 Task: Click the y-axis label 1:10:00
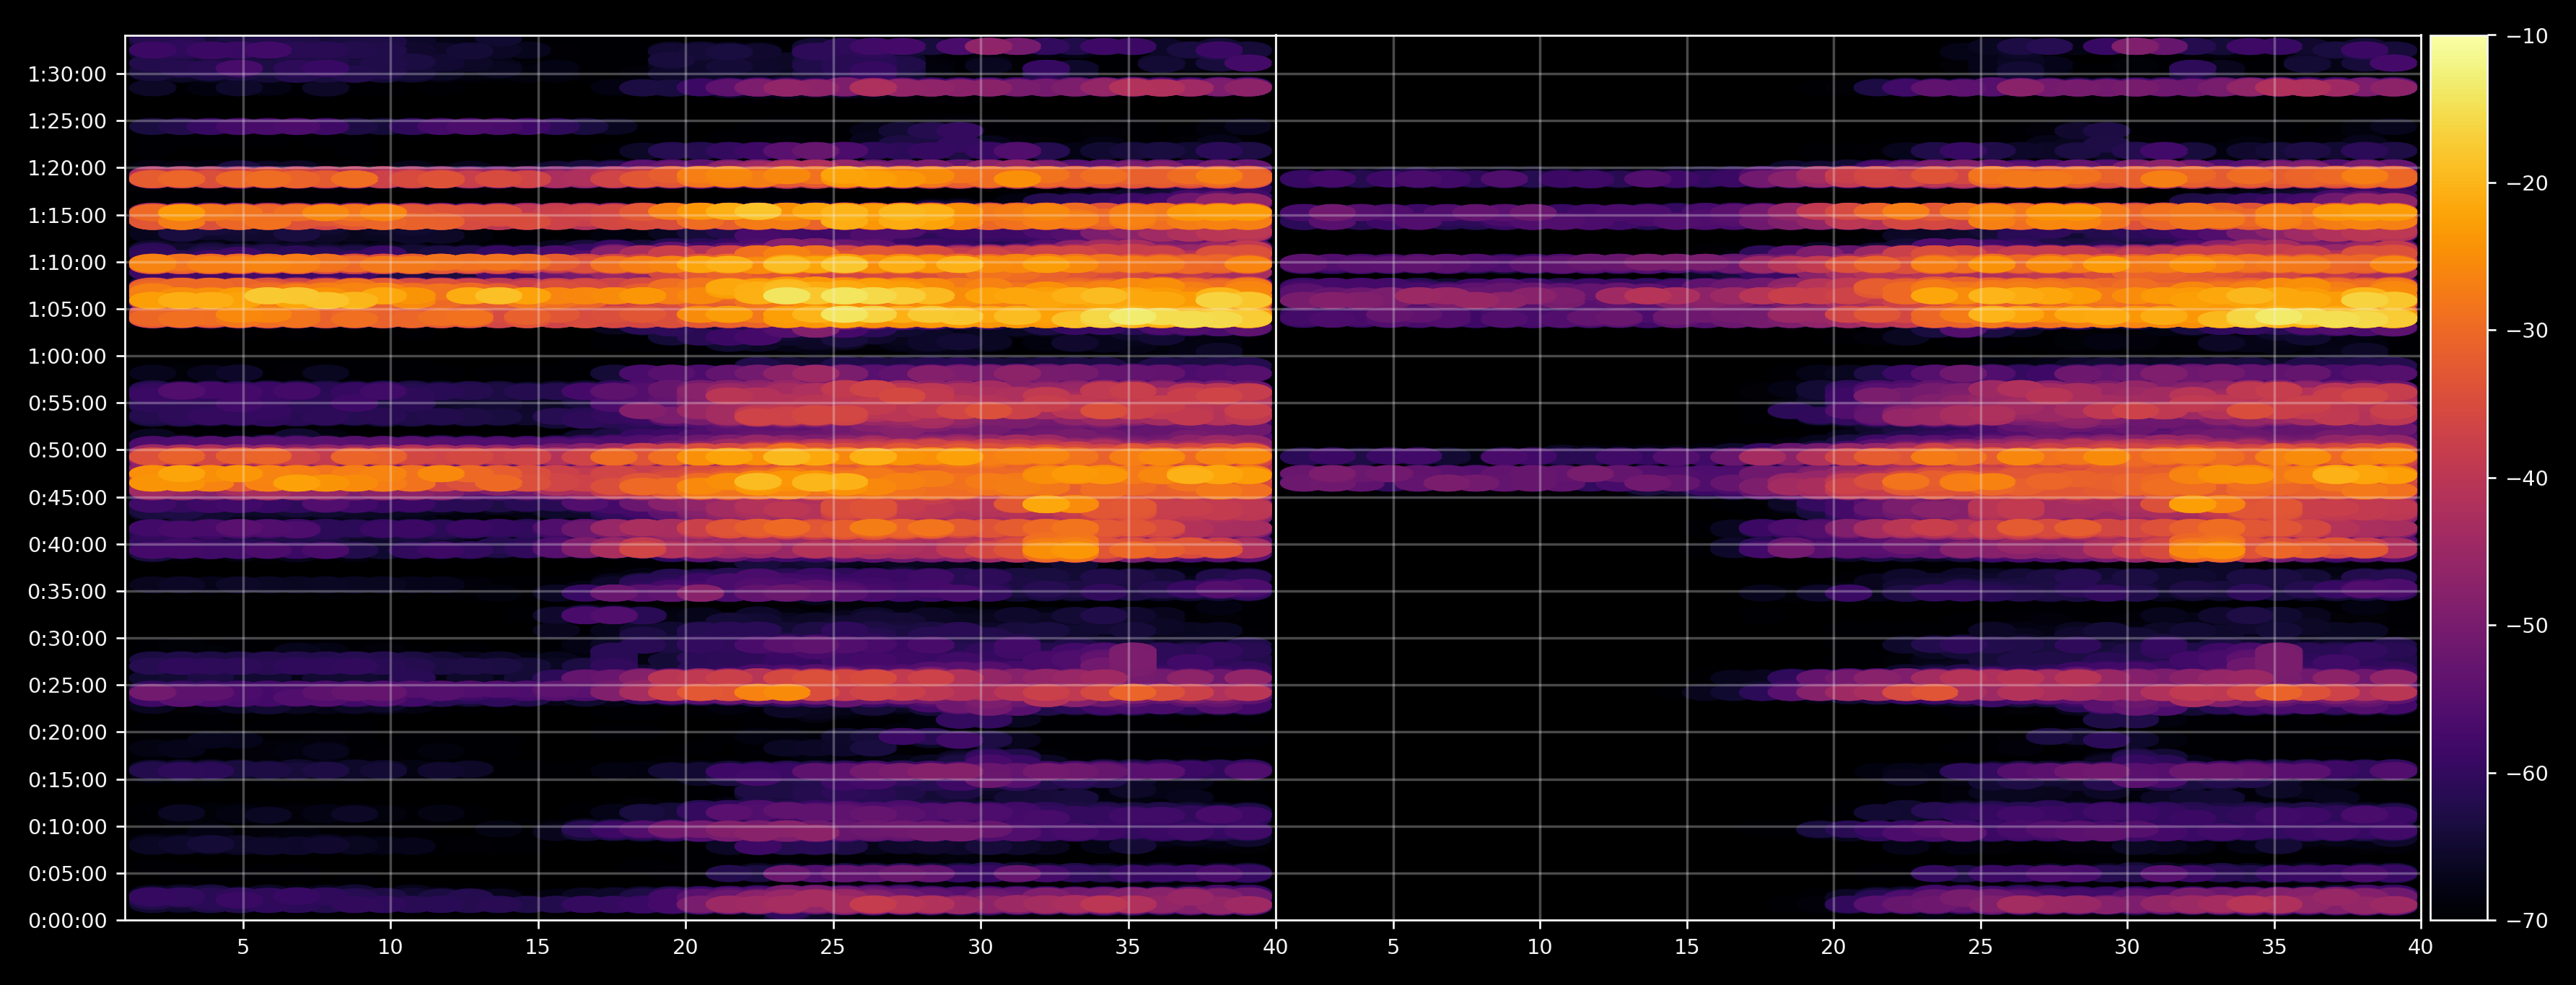click(67, 263)
